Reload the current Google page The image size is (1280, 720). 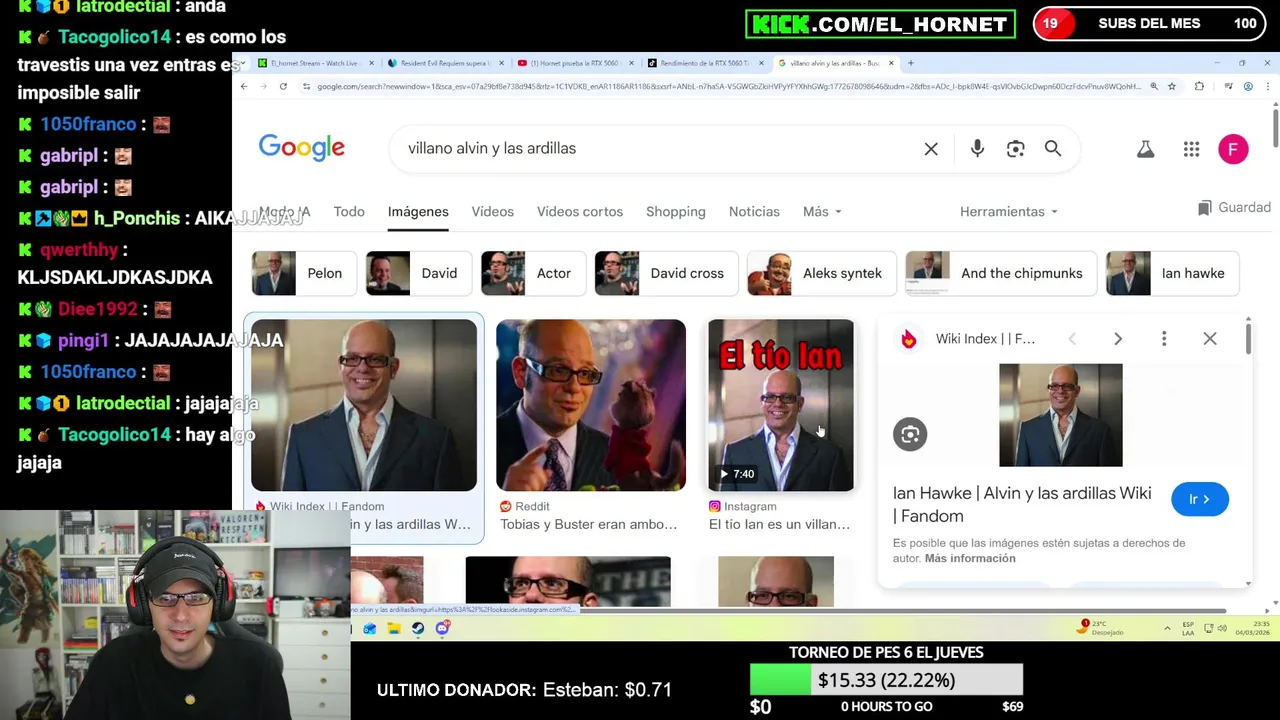[283, 87]
